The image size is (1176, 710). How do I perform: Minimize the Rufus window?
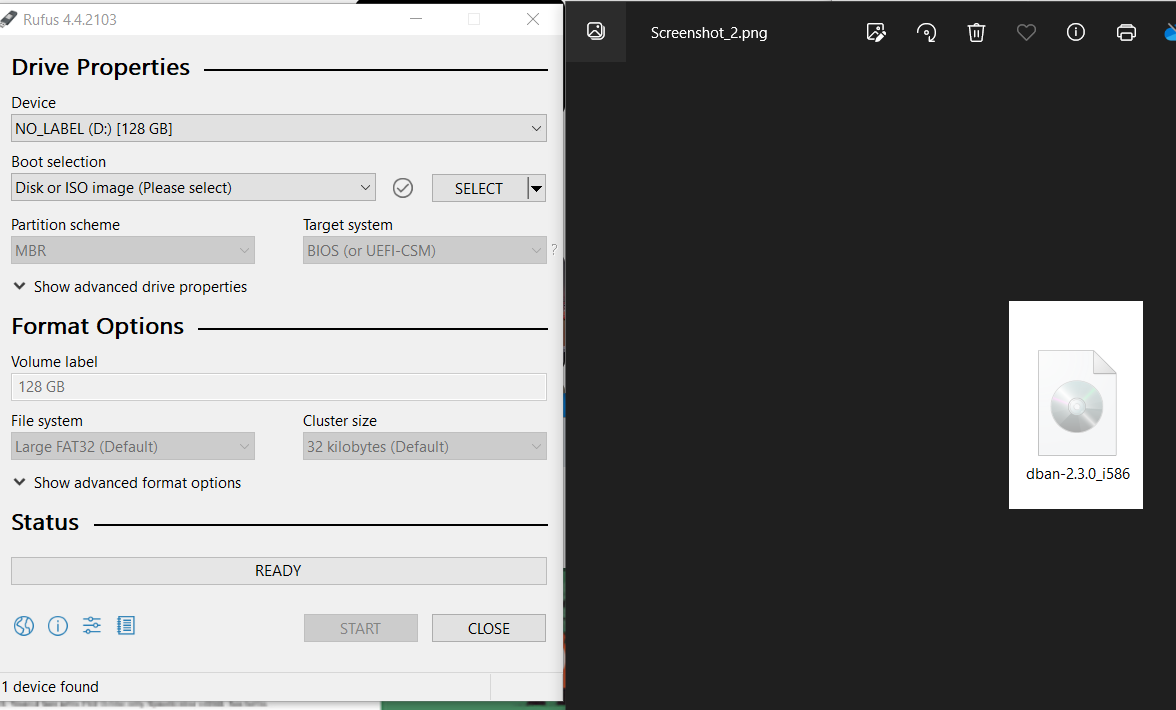[416, 19]
